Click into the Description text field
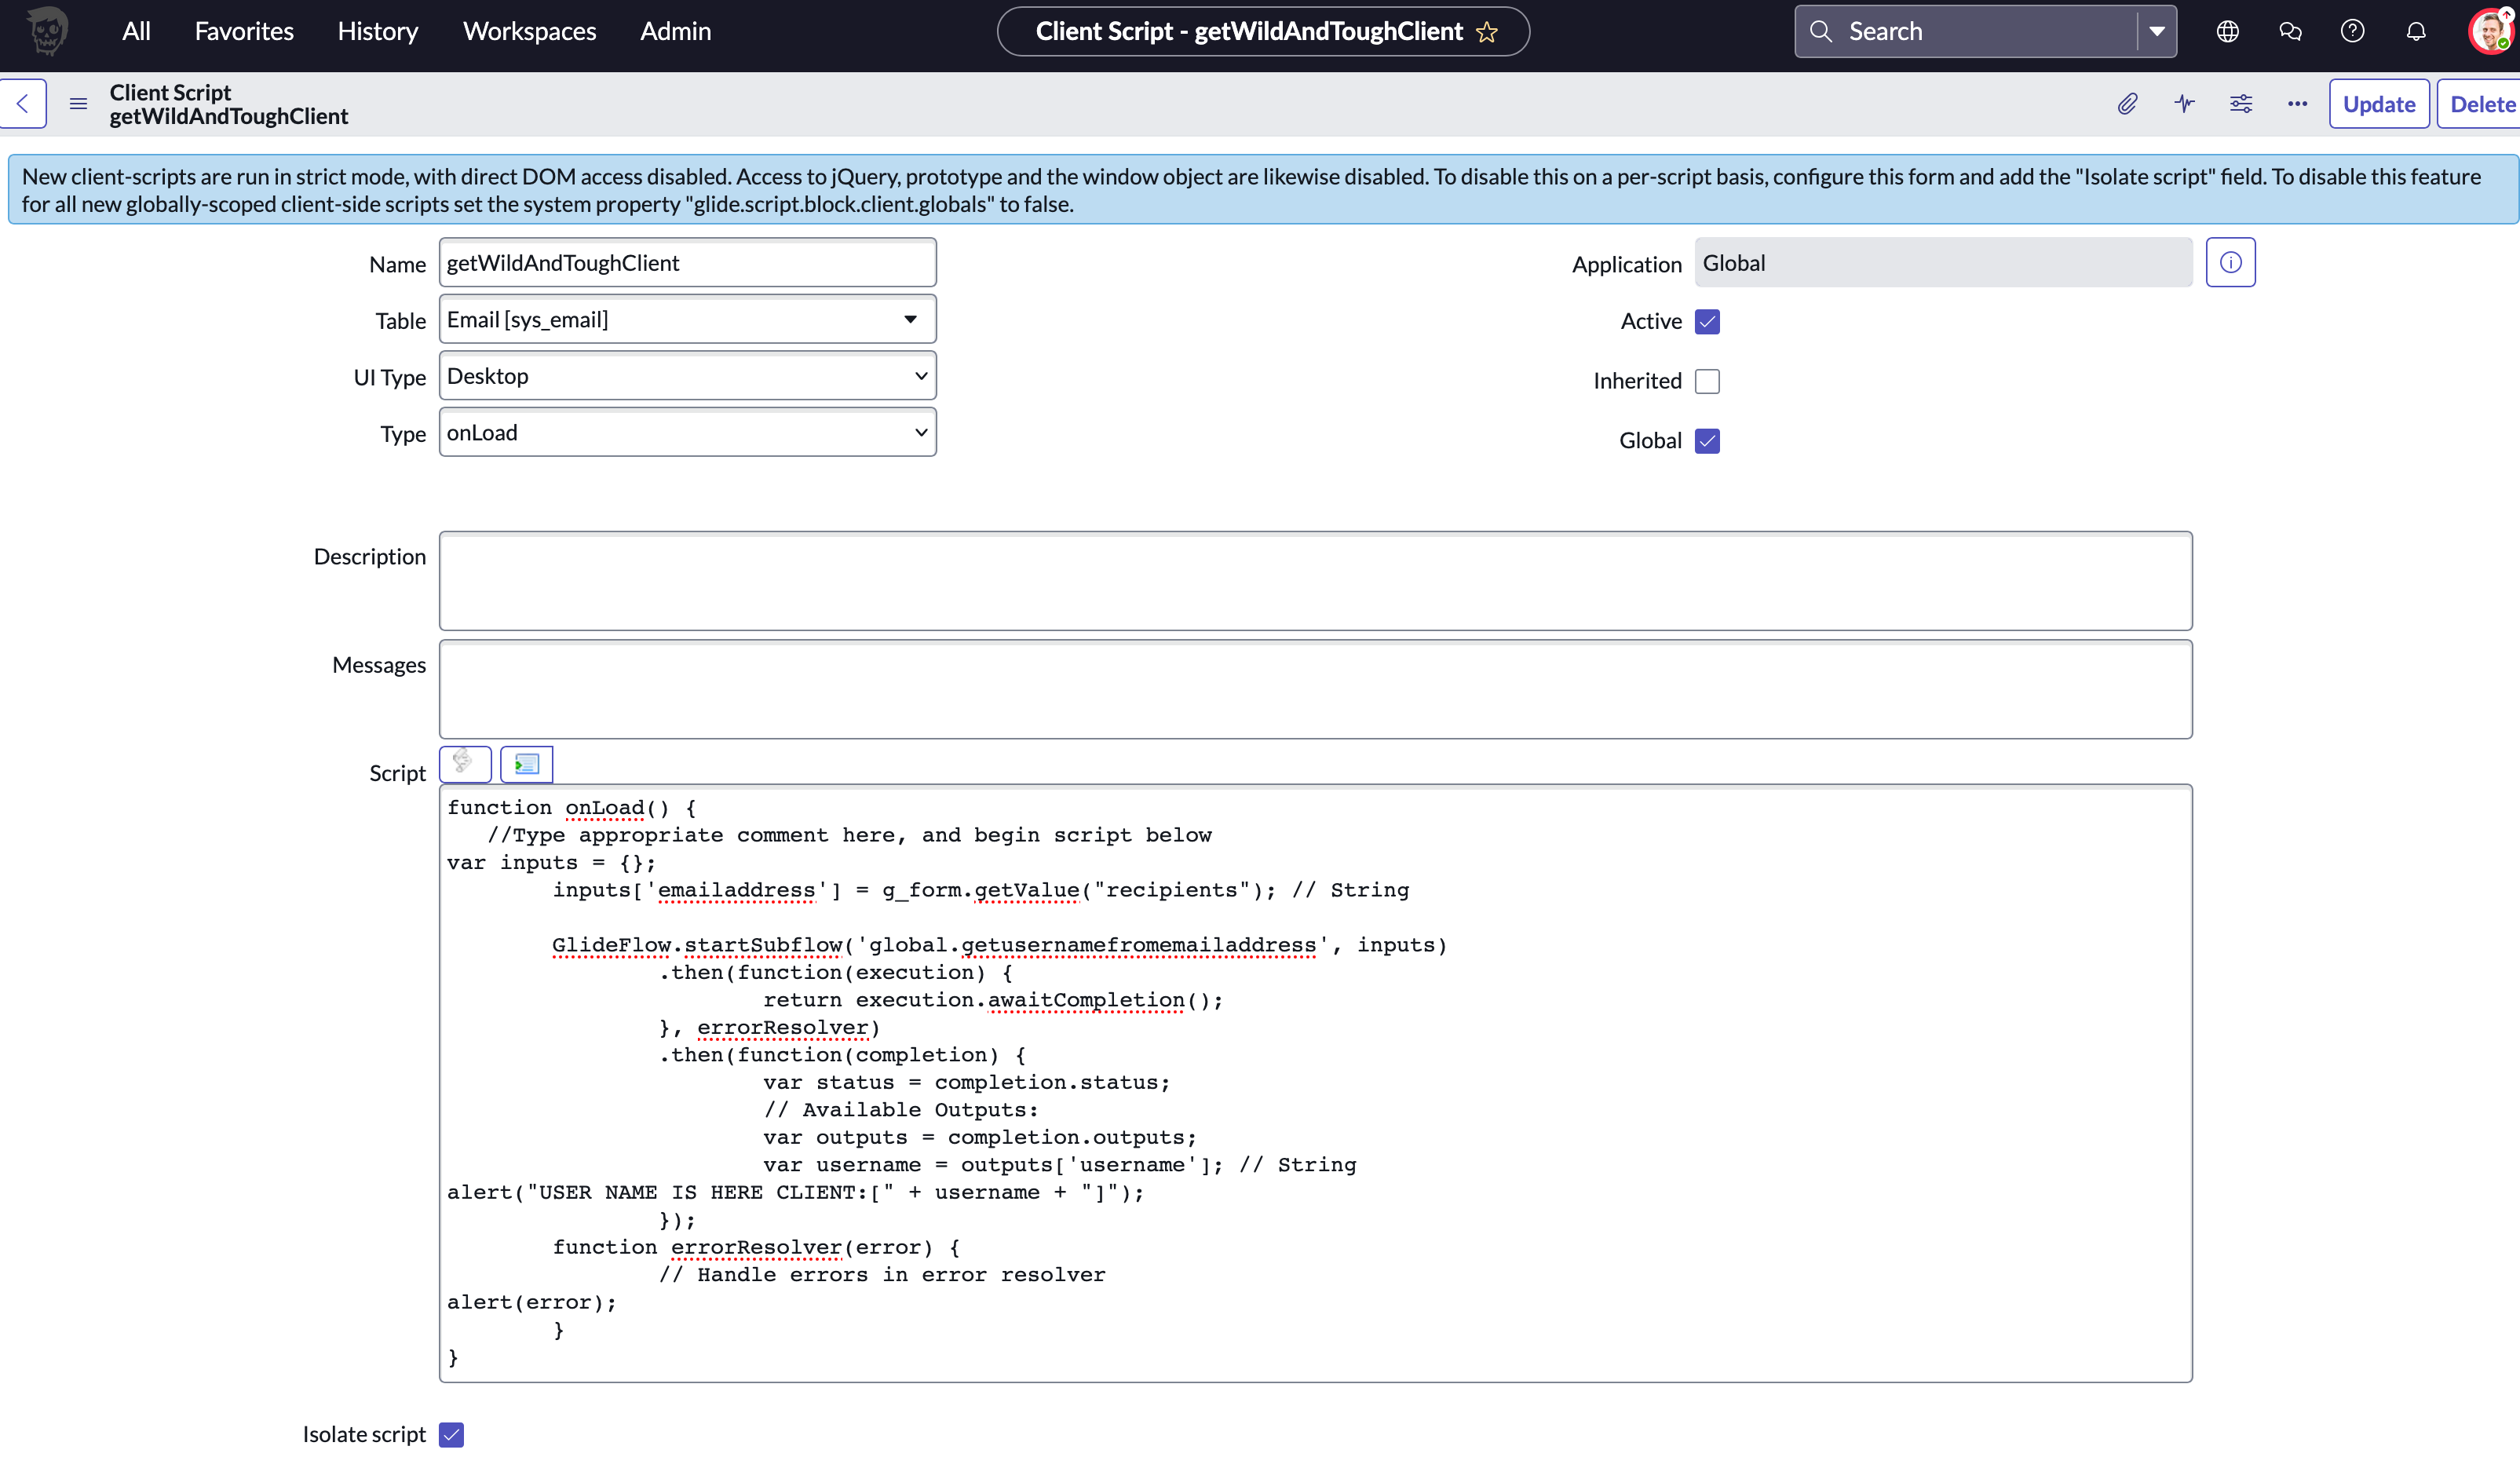Viewport: 2520px width, 1457px height. point(1315,581)
